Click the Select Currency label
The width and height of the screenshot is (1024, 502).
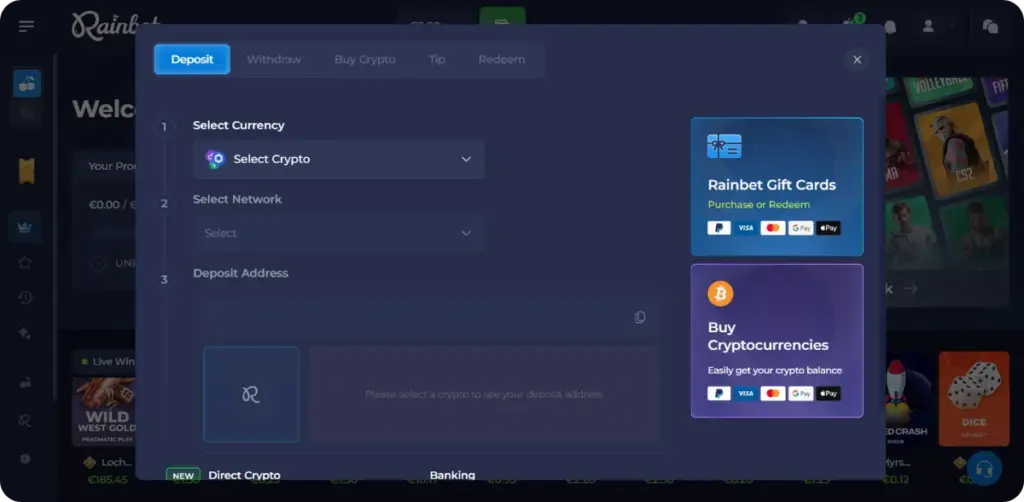point(238,125)
